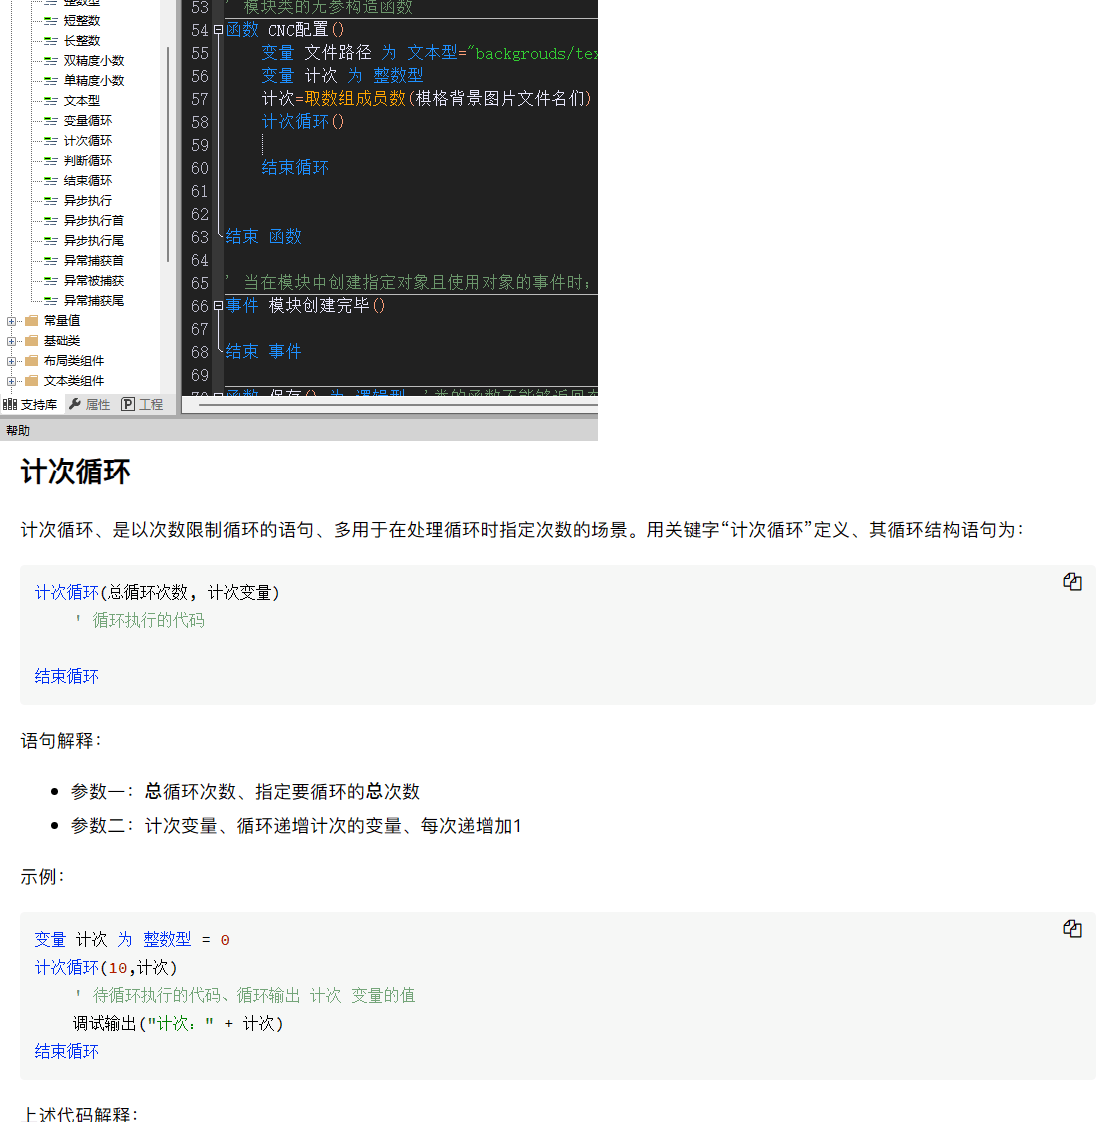Click the 布局类组件 folder icon
Image resolution: width=1103 pixels, height=1122 pixels.
coord(32,361)
